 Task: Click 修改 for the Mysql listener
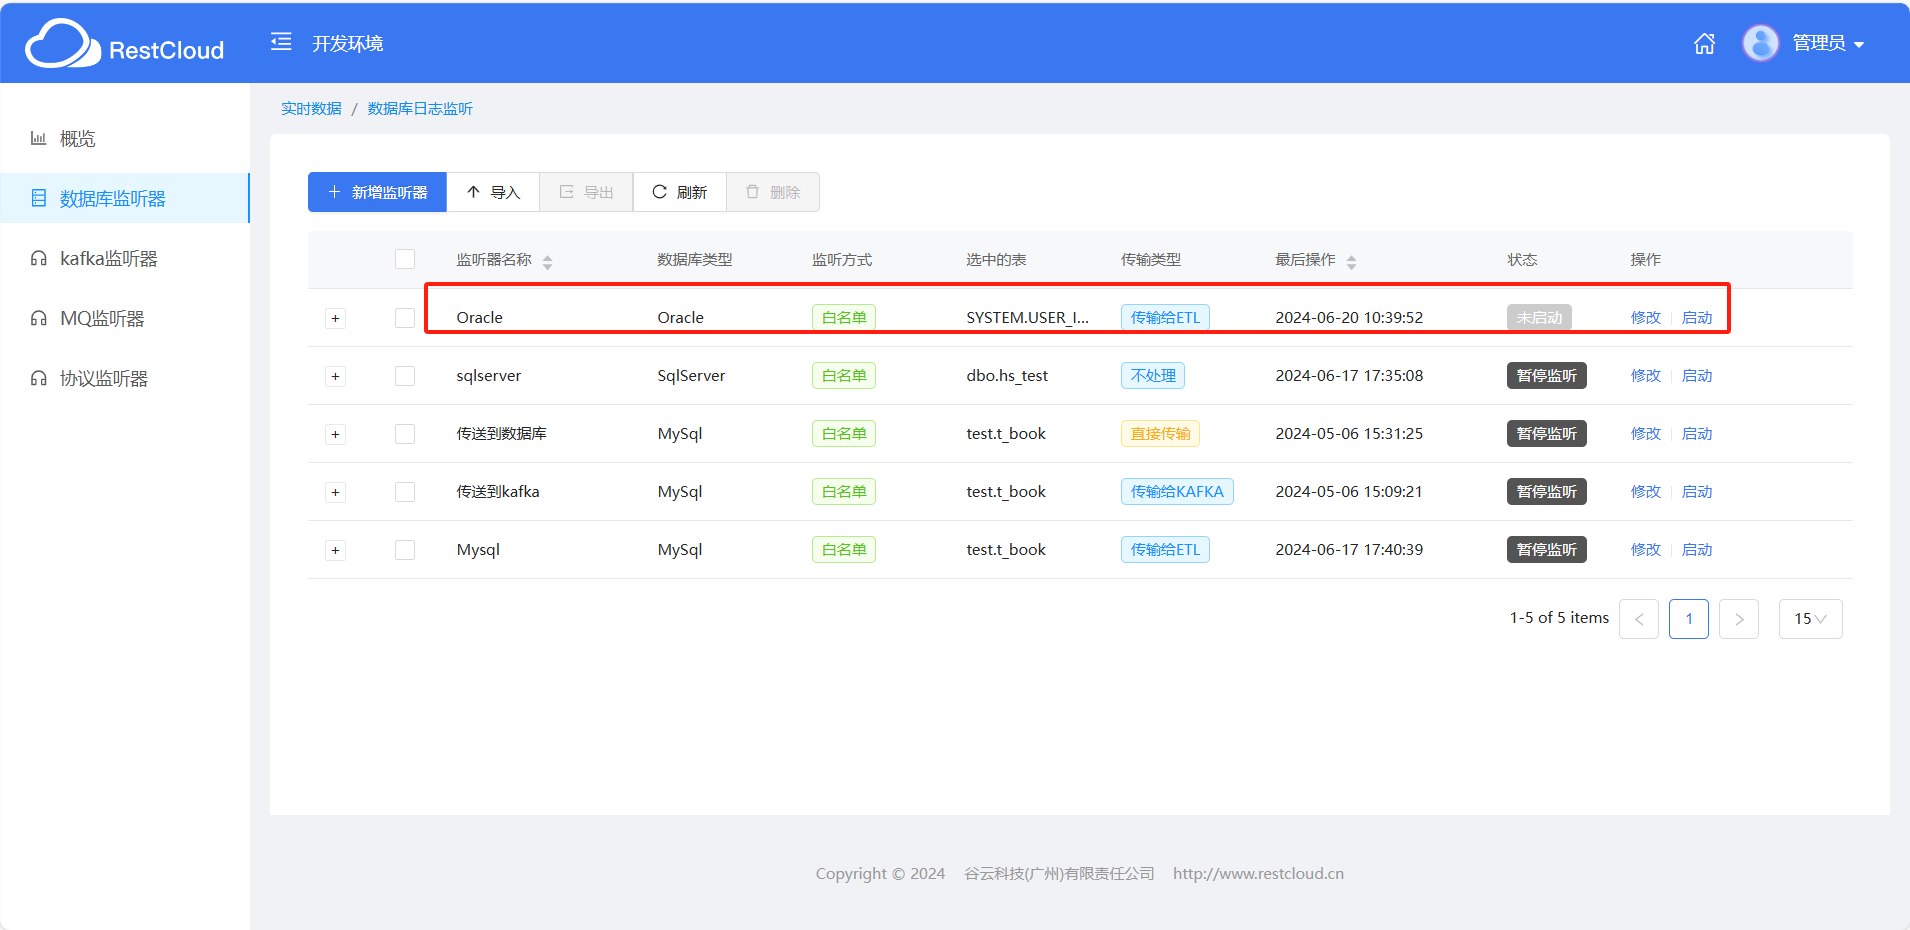(1645, 549)
